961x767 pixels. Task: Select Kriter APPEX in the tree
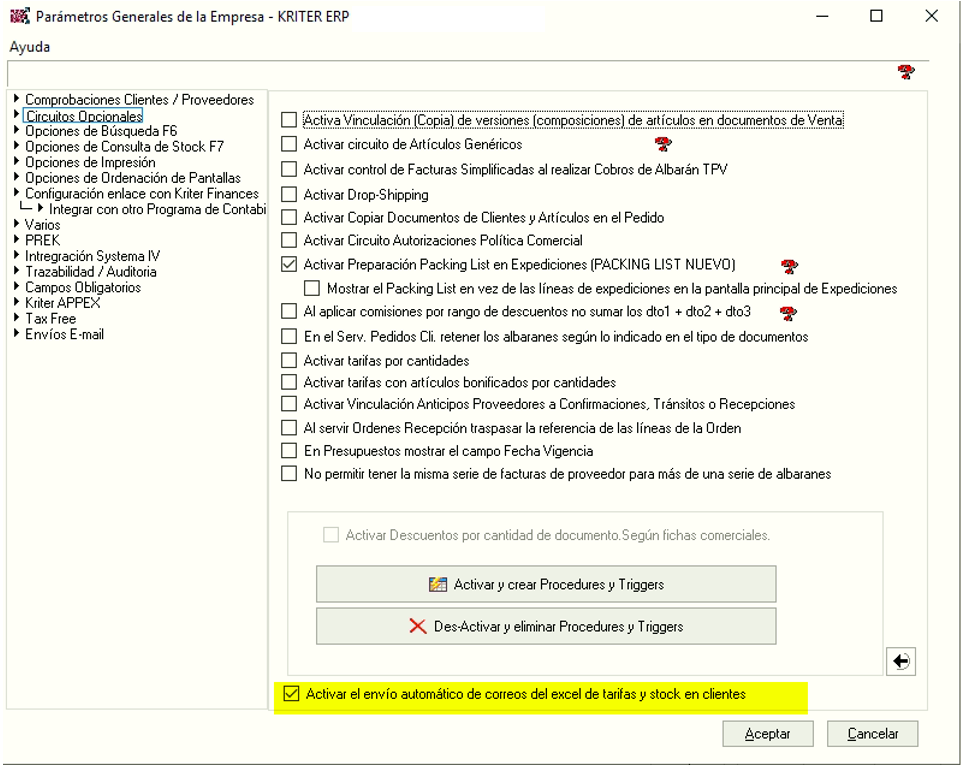click(x=63, y=303)
